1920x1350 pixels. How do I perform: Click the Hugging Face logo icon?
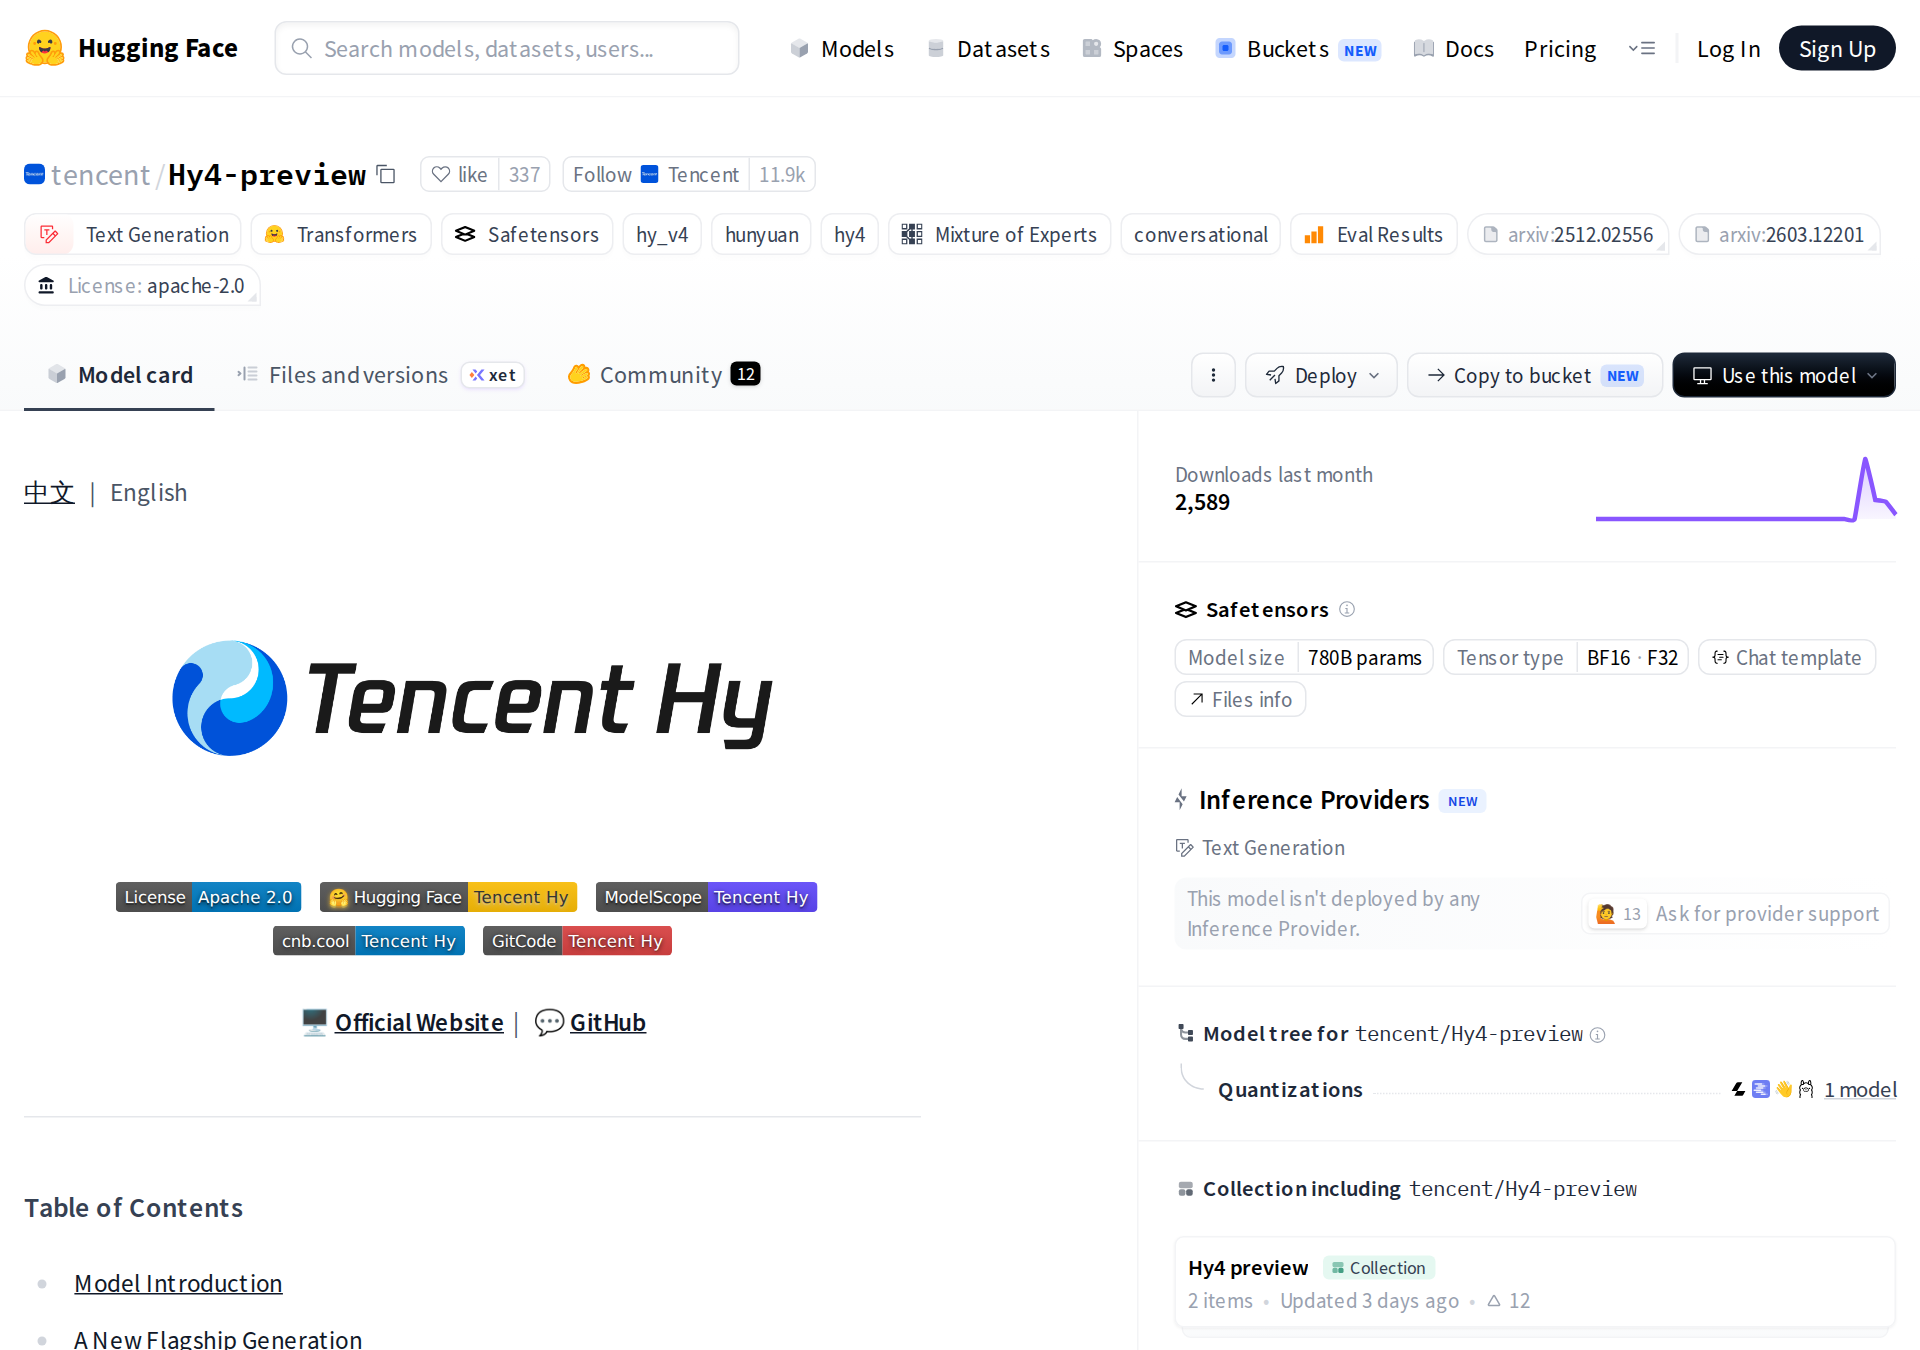(45, 48)
